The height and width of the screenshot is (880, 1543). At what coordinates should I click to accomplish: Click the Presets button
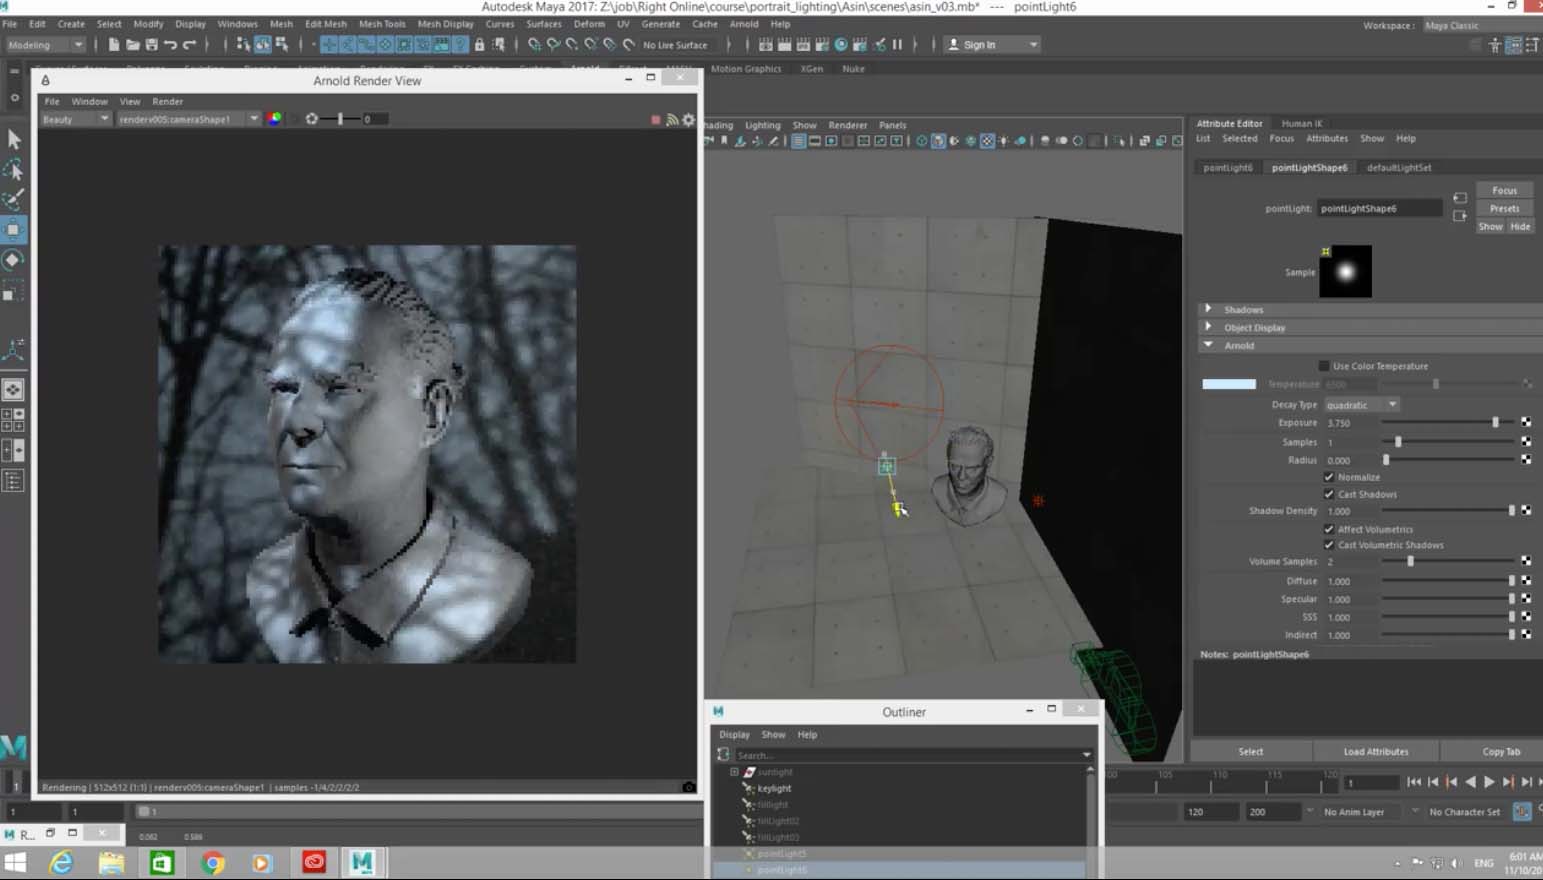click(1504, 208)
